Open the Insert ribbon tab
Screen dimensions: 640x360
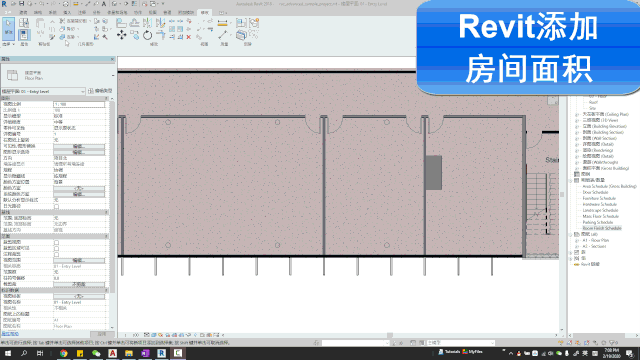[x=67, y=13]
